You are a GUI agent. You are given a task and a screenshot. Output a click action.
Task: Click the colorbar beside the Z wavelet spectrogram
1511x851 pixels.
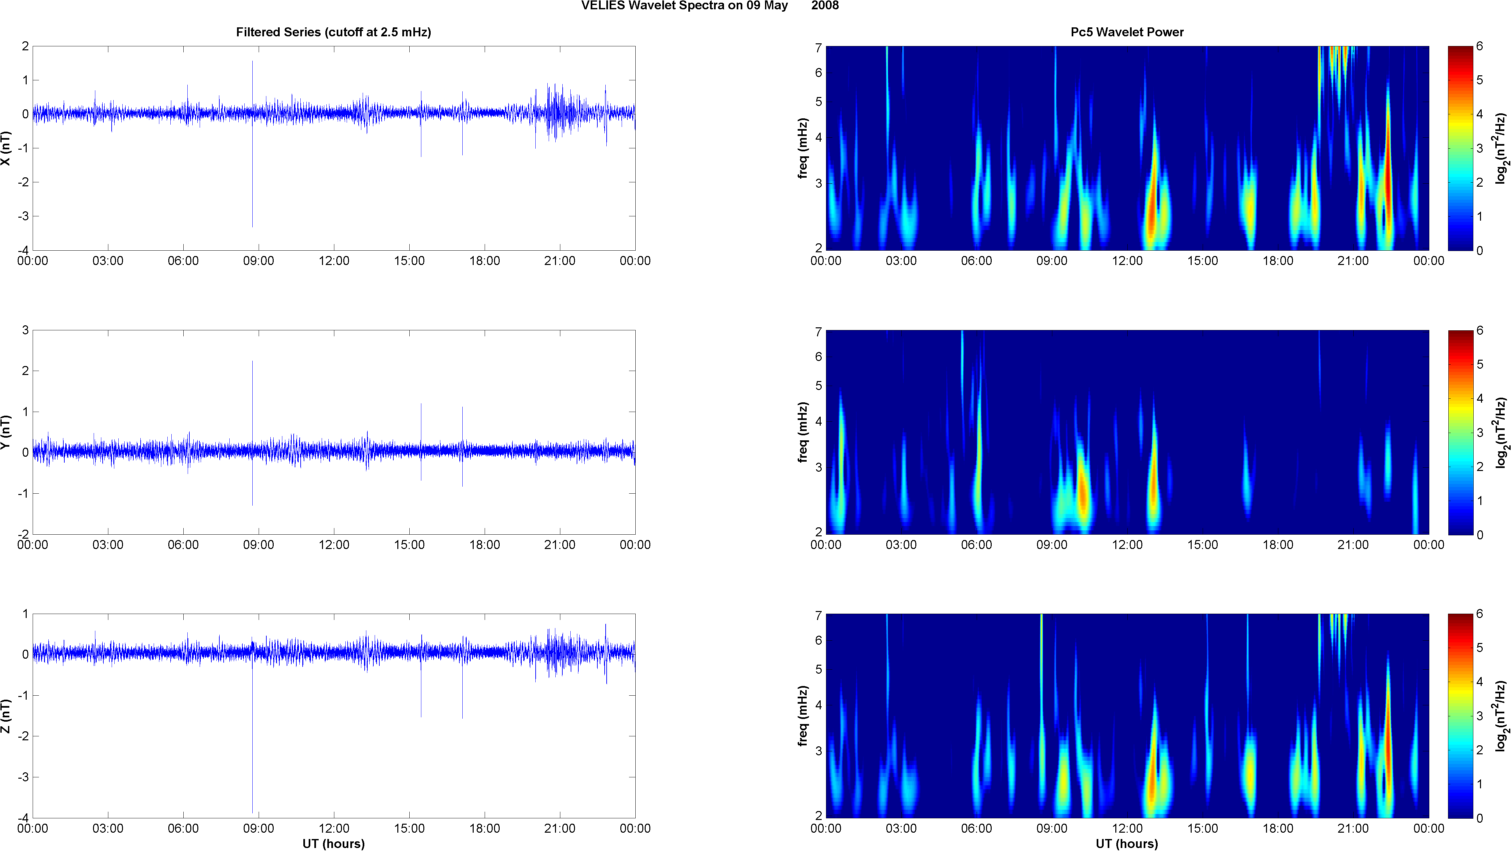click(1460, 716)
